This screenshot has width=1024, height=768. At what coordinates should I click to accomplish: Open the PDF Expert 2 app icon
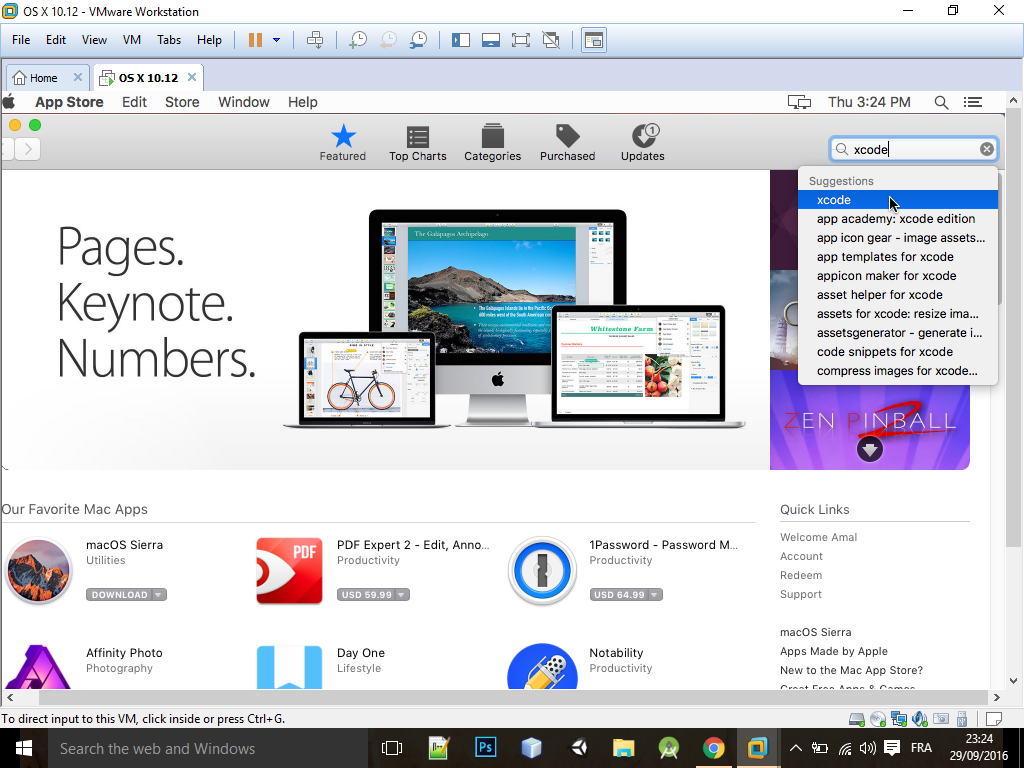coord(289,571)
